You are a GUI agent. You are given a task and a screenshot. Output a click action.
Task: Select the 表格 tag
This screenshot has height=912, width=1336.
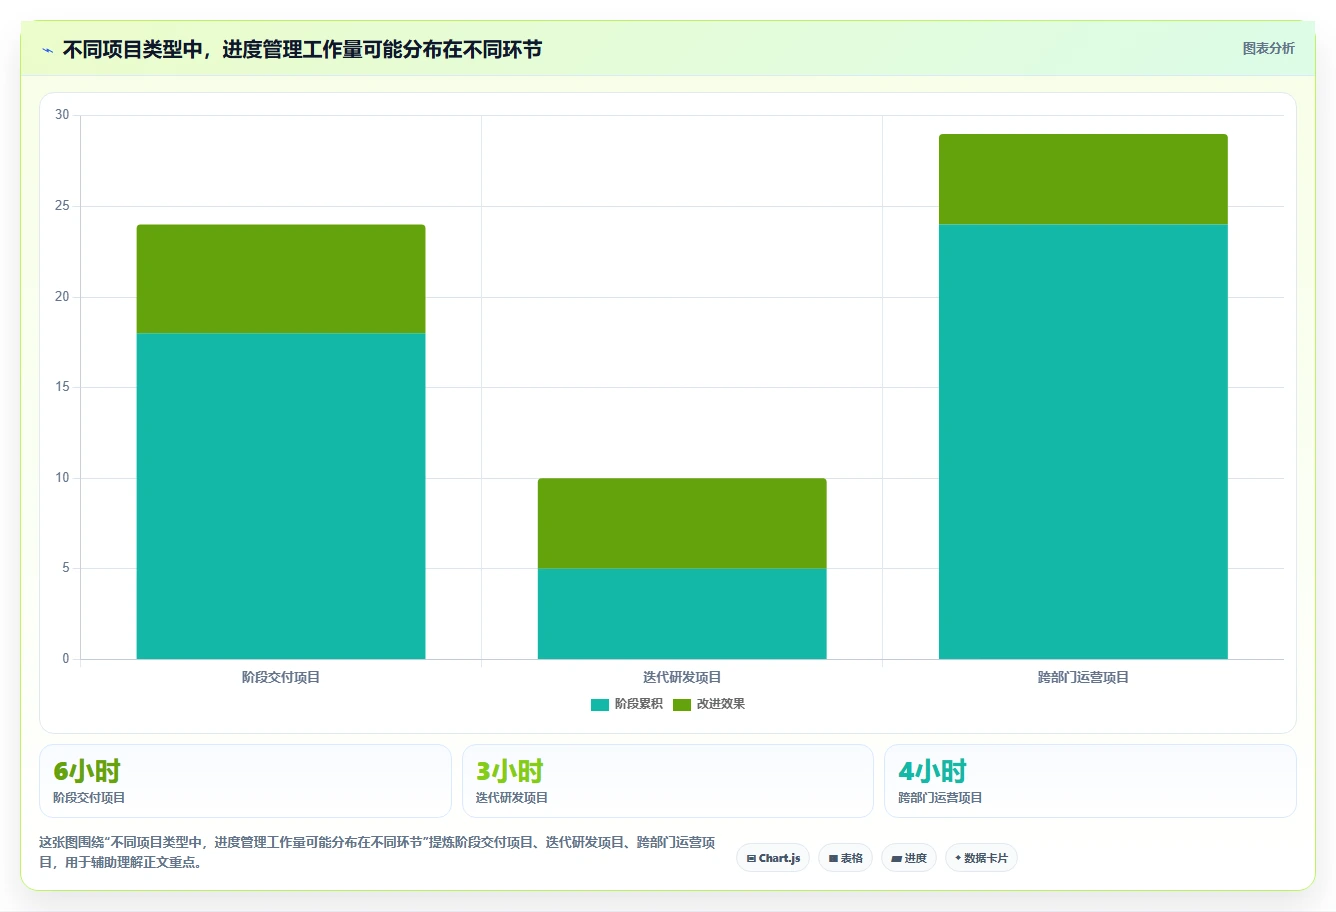[x=845, y=858]
